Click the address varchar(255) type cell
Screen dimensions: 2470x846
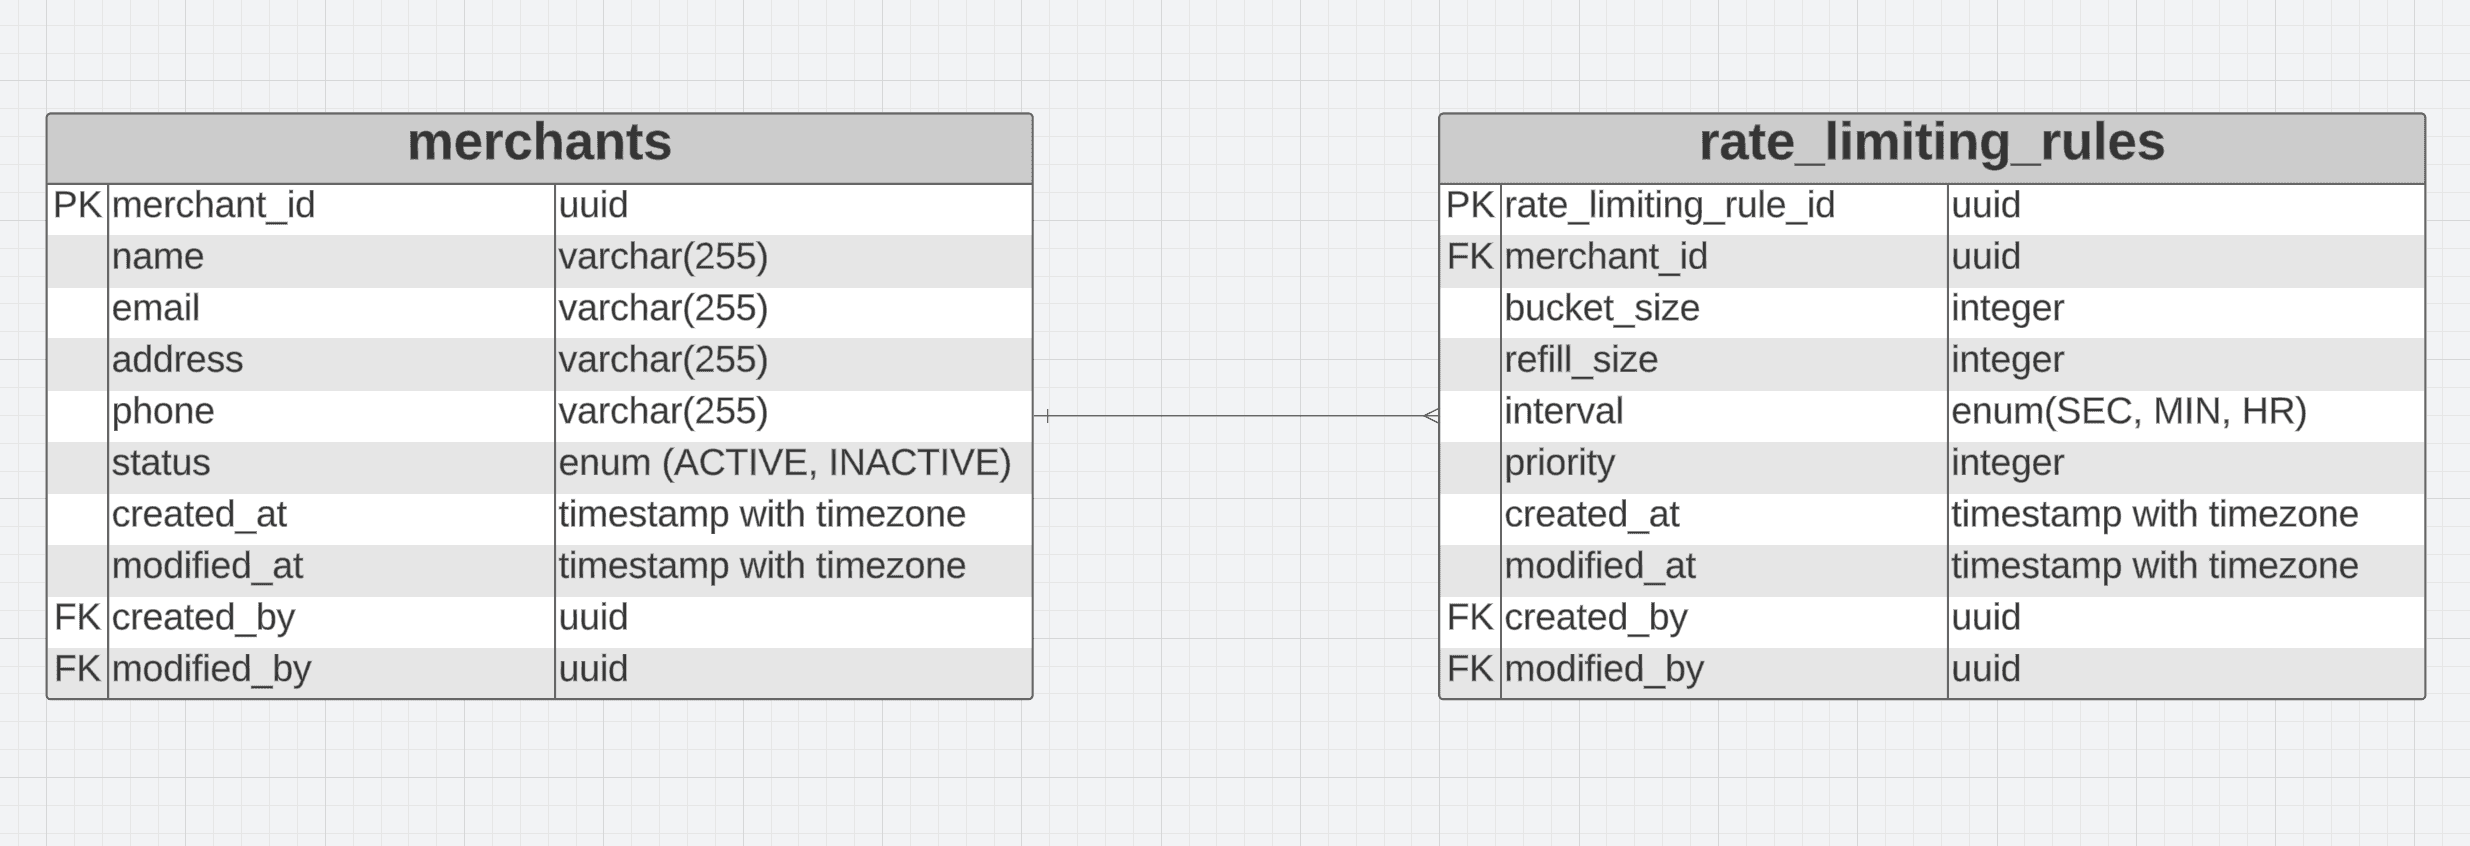[x=663, y=361]
